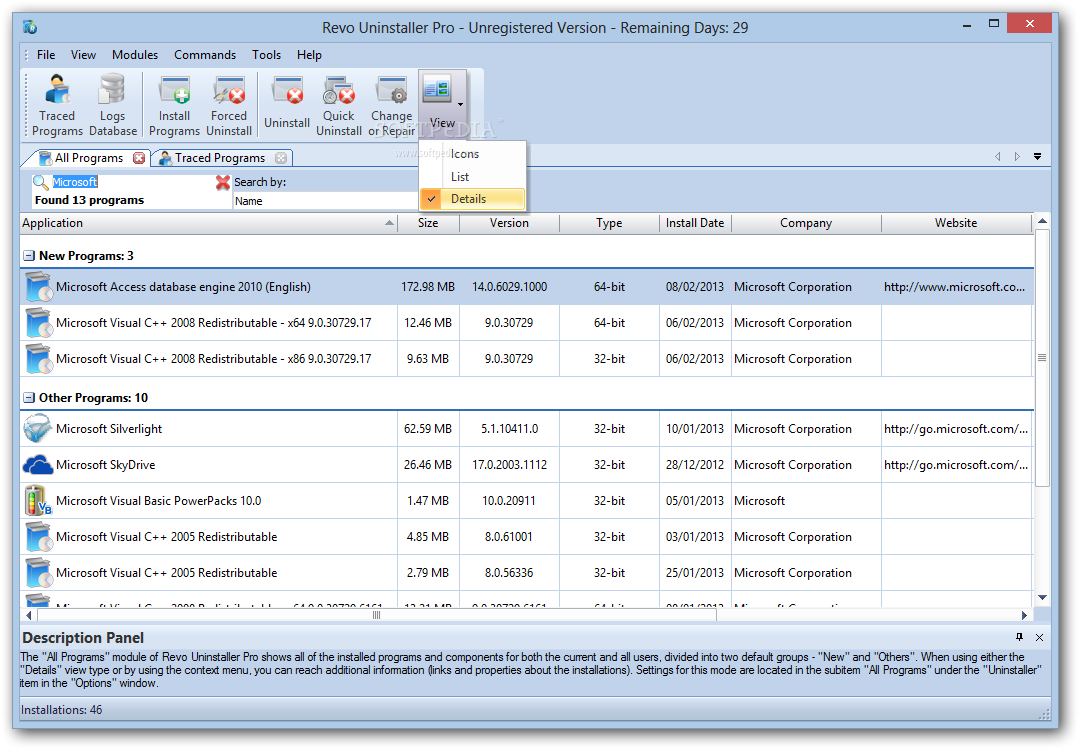Close the Description Panel

(1039, 637)
